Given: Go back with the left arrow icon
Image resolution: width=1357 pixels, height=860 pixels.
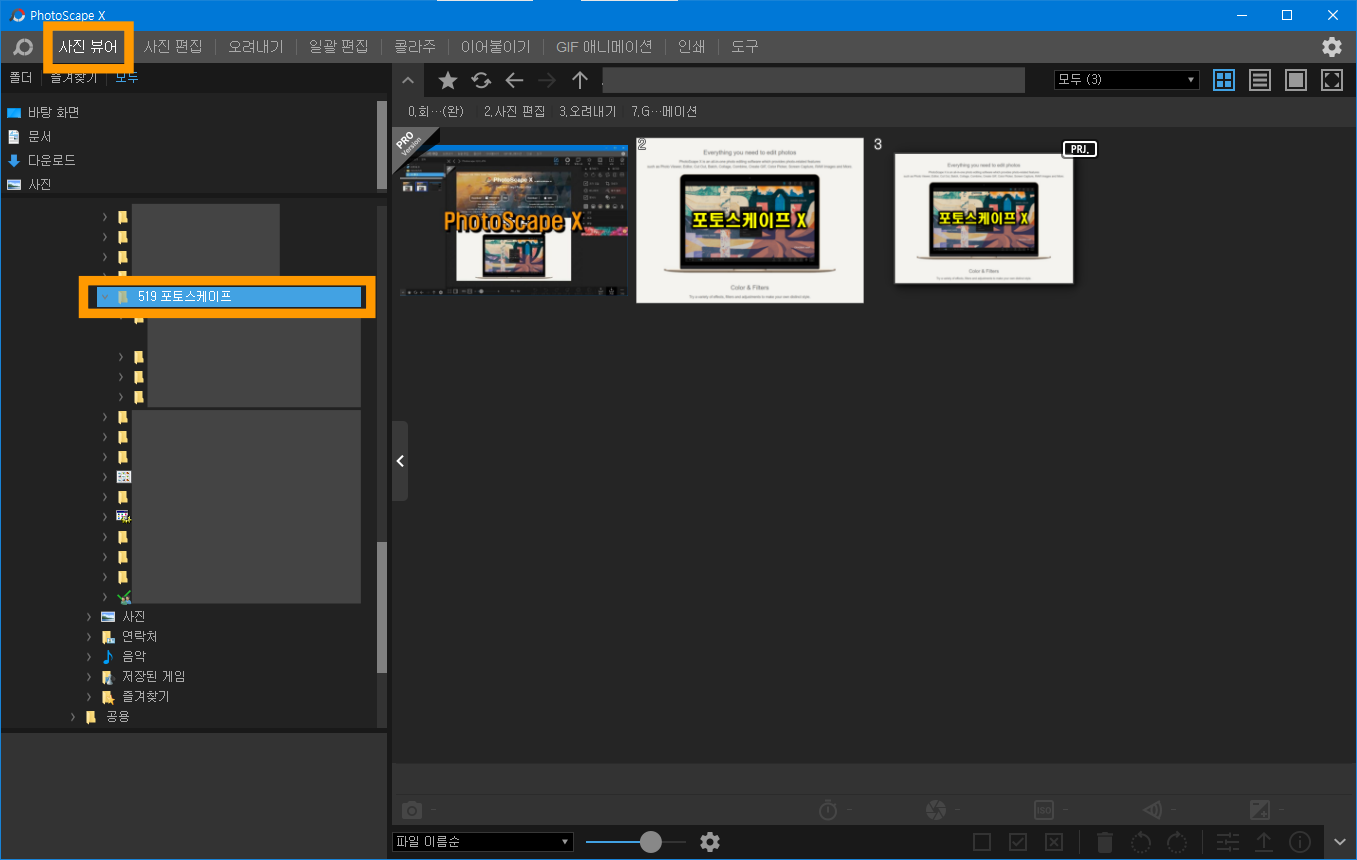Looking at the screenshot, I should [x=514, y=80].
